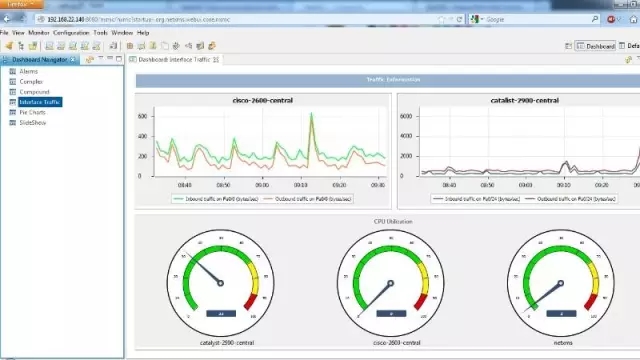Viewport: 640px width, 360px height.
Task: Switch to the Dashboard perspective button
Action: pyautogui.click(x=596, y=46)
